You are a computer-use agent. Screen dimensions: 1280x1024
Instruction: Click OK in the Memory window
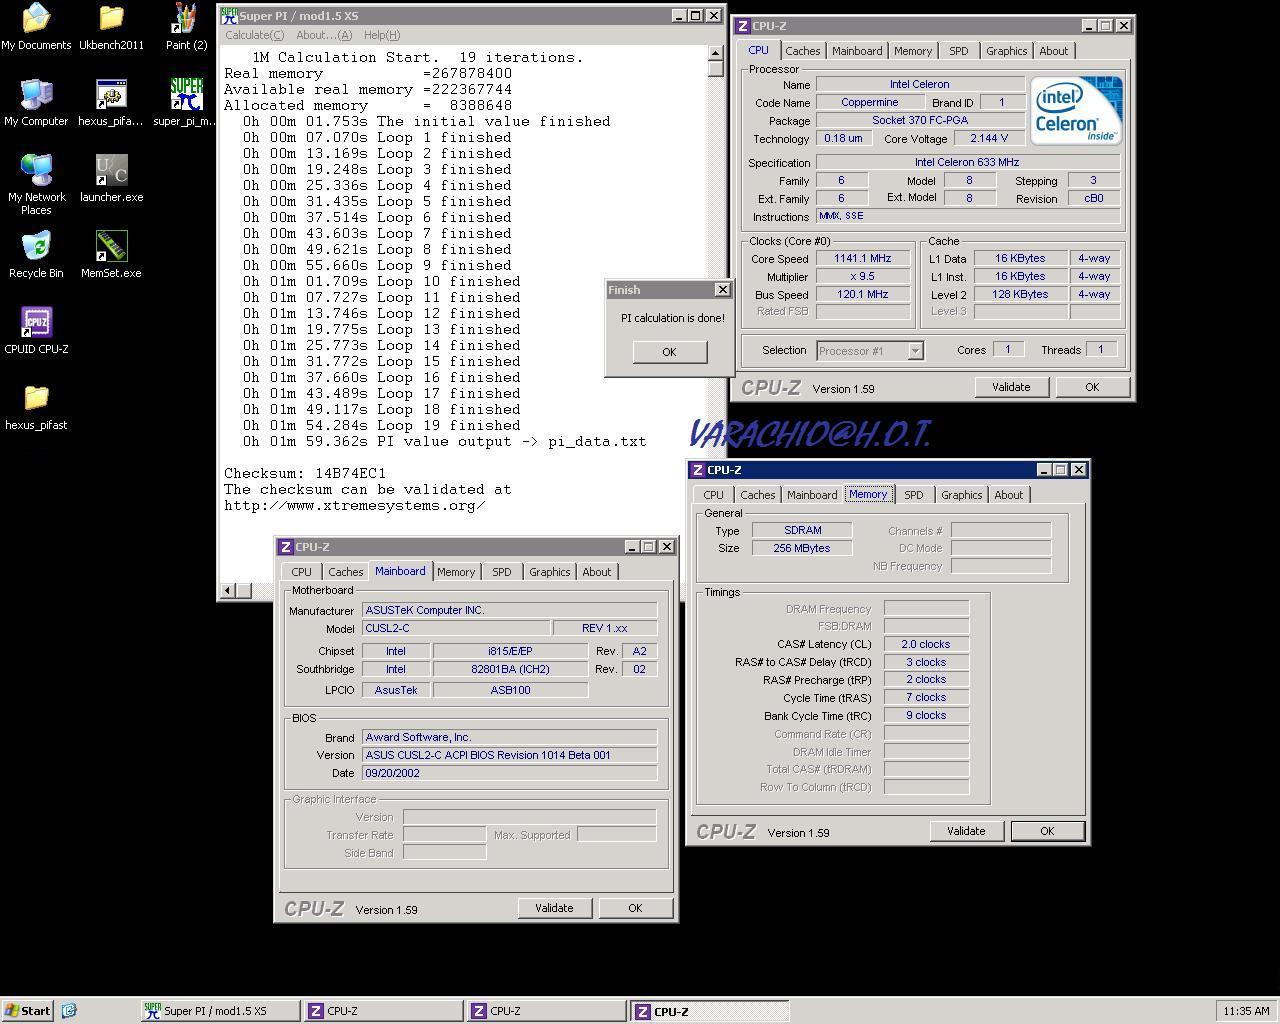coord(1047,831)
